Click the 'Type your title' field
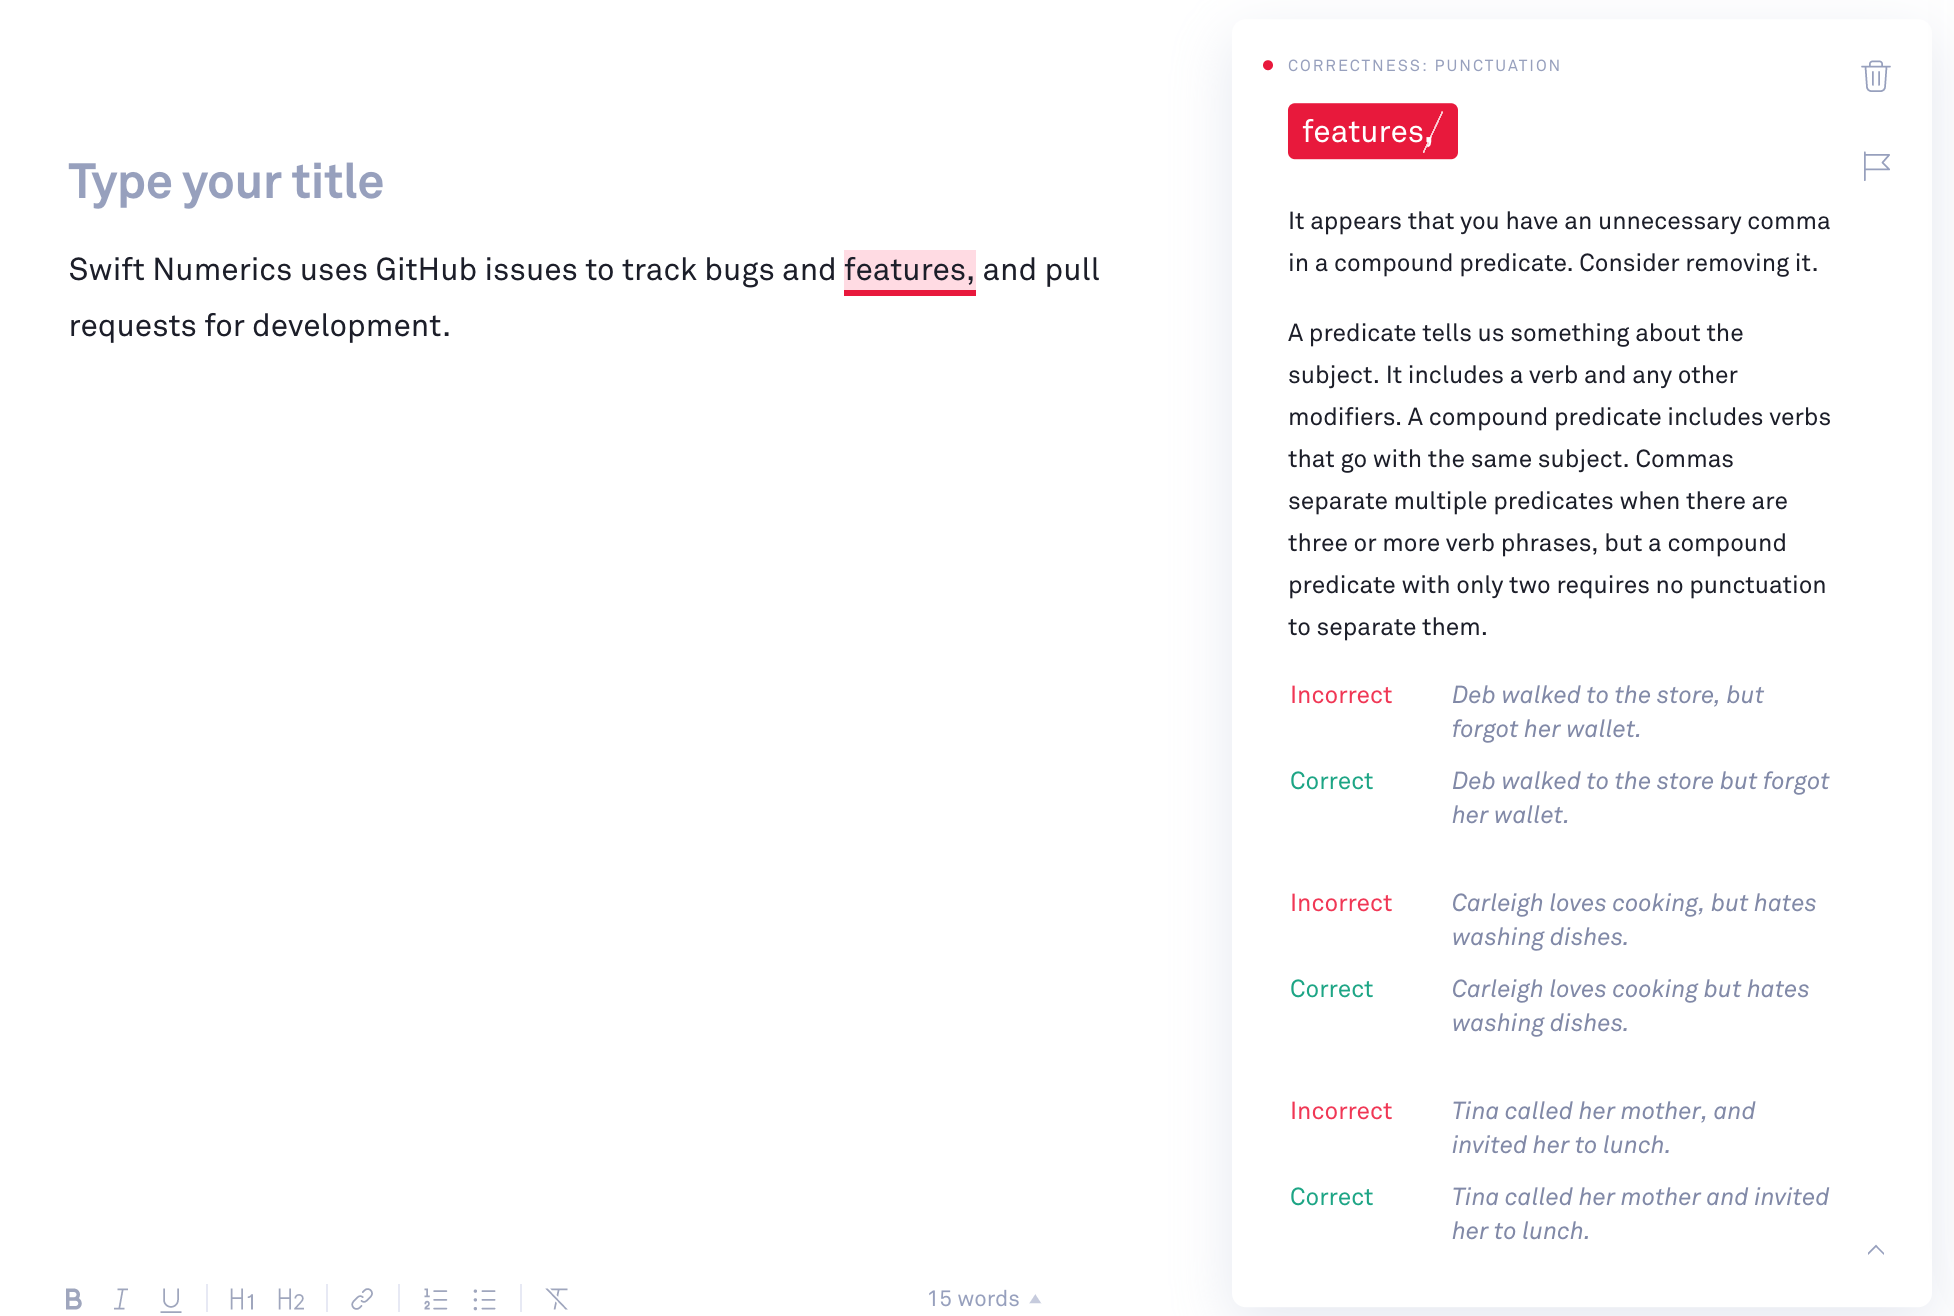1954x1316 pixels. [x=225, y=181]
